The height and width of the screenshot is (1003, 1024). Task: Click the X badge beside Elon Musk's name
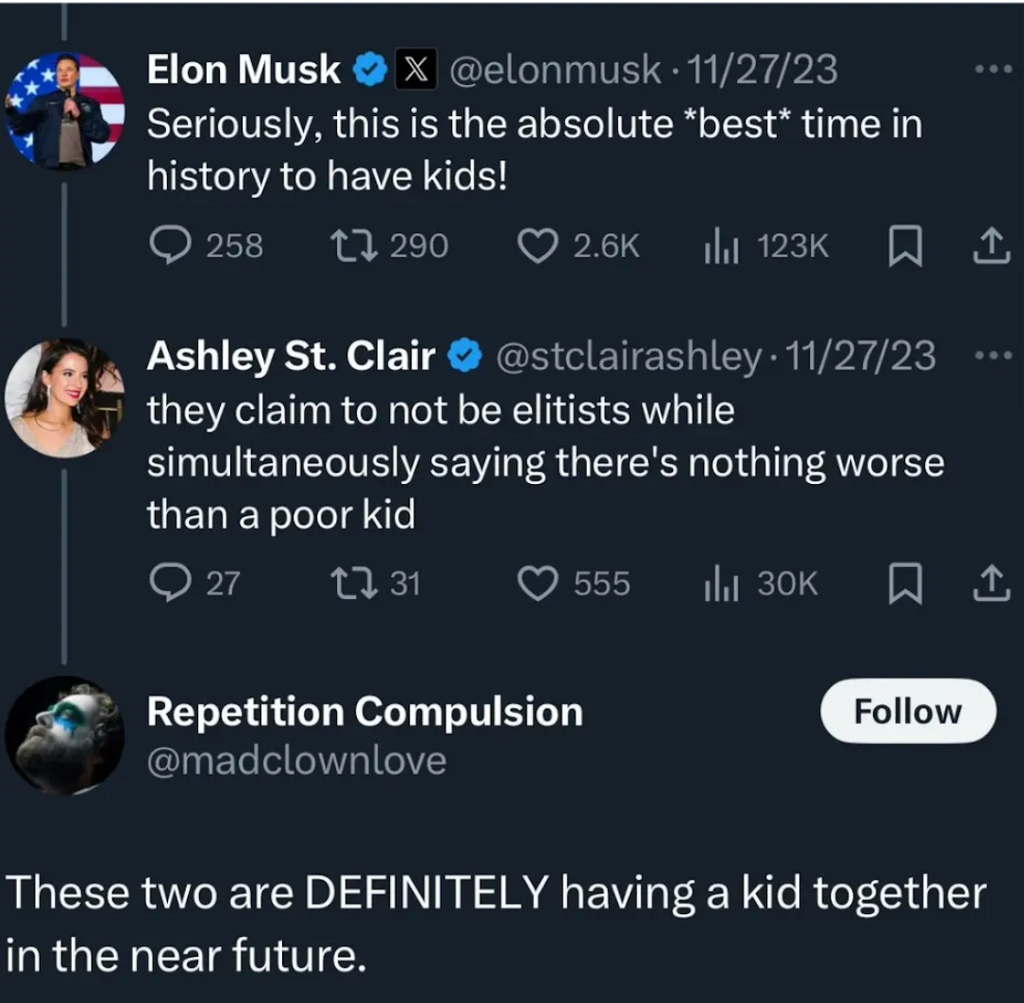(x=414, y=69)
